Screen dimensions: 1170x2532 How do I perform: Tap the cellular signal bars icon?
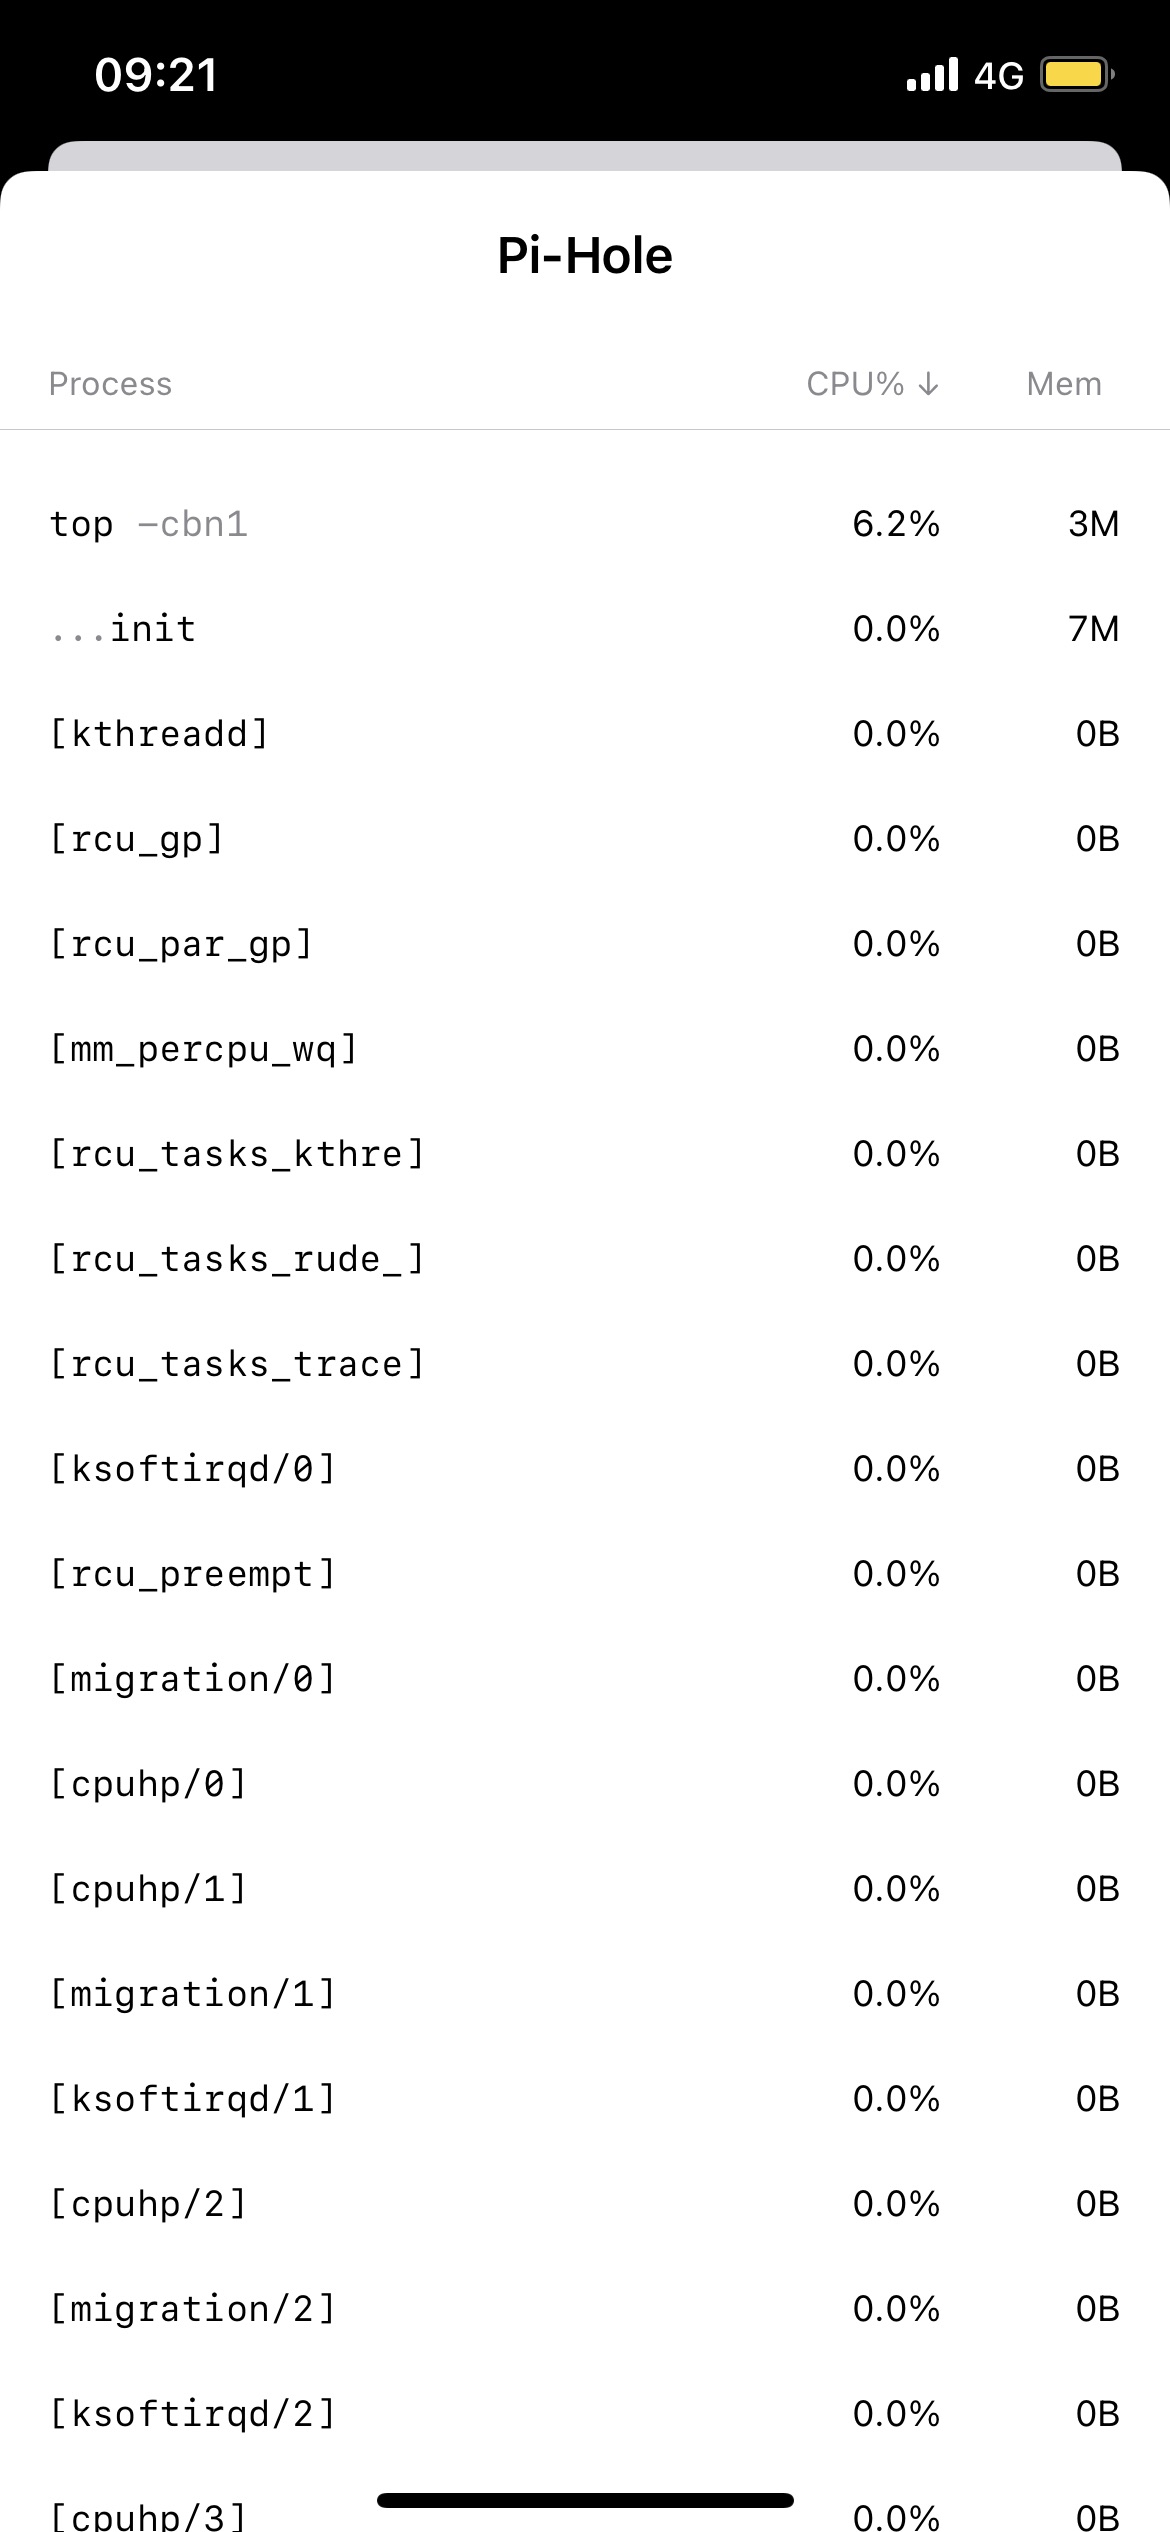tap(932, 75)
